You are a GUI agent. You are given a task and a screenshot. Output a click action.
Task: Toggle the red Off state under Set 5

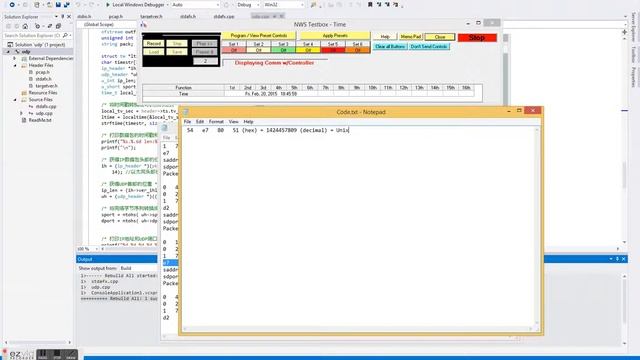point(333,50)
